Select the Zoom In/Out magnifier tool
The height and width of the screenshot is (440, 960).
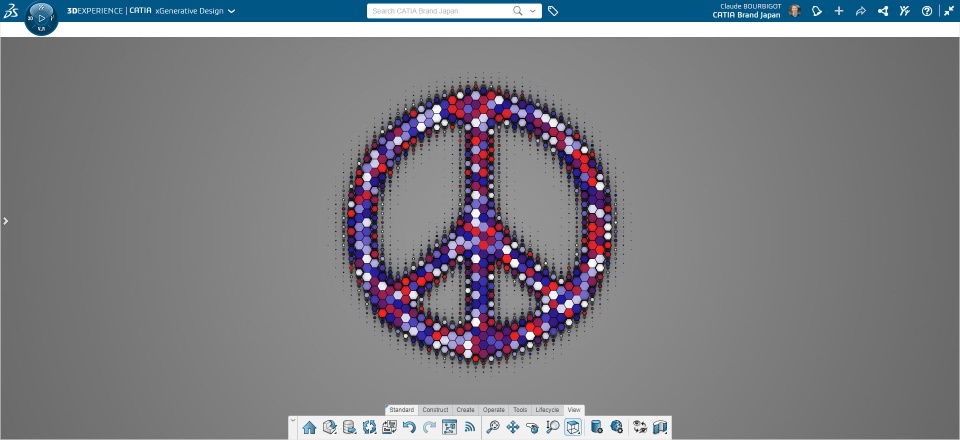[553, 427]
